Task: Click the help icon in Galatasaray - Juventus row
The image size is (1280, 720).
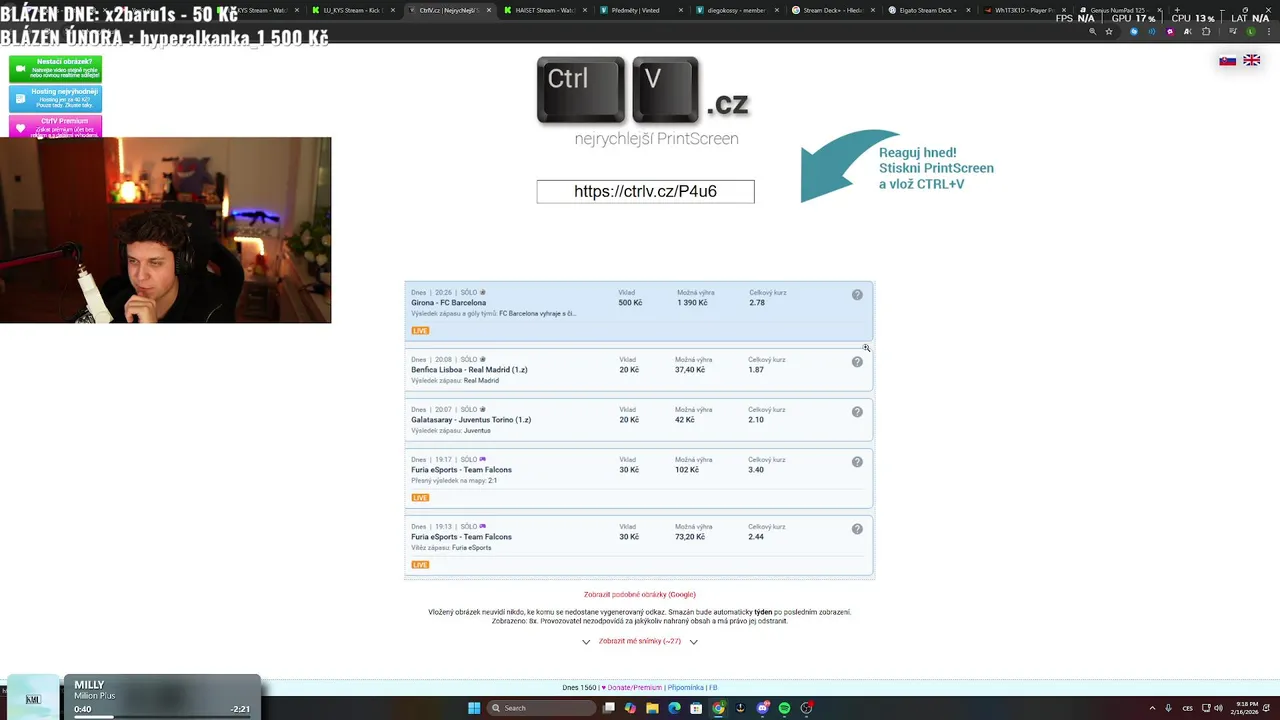Action: (x=857, y=412)
